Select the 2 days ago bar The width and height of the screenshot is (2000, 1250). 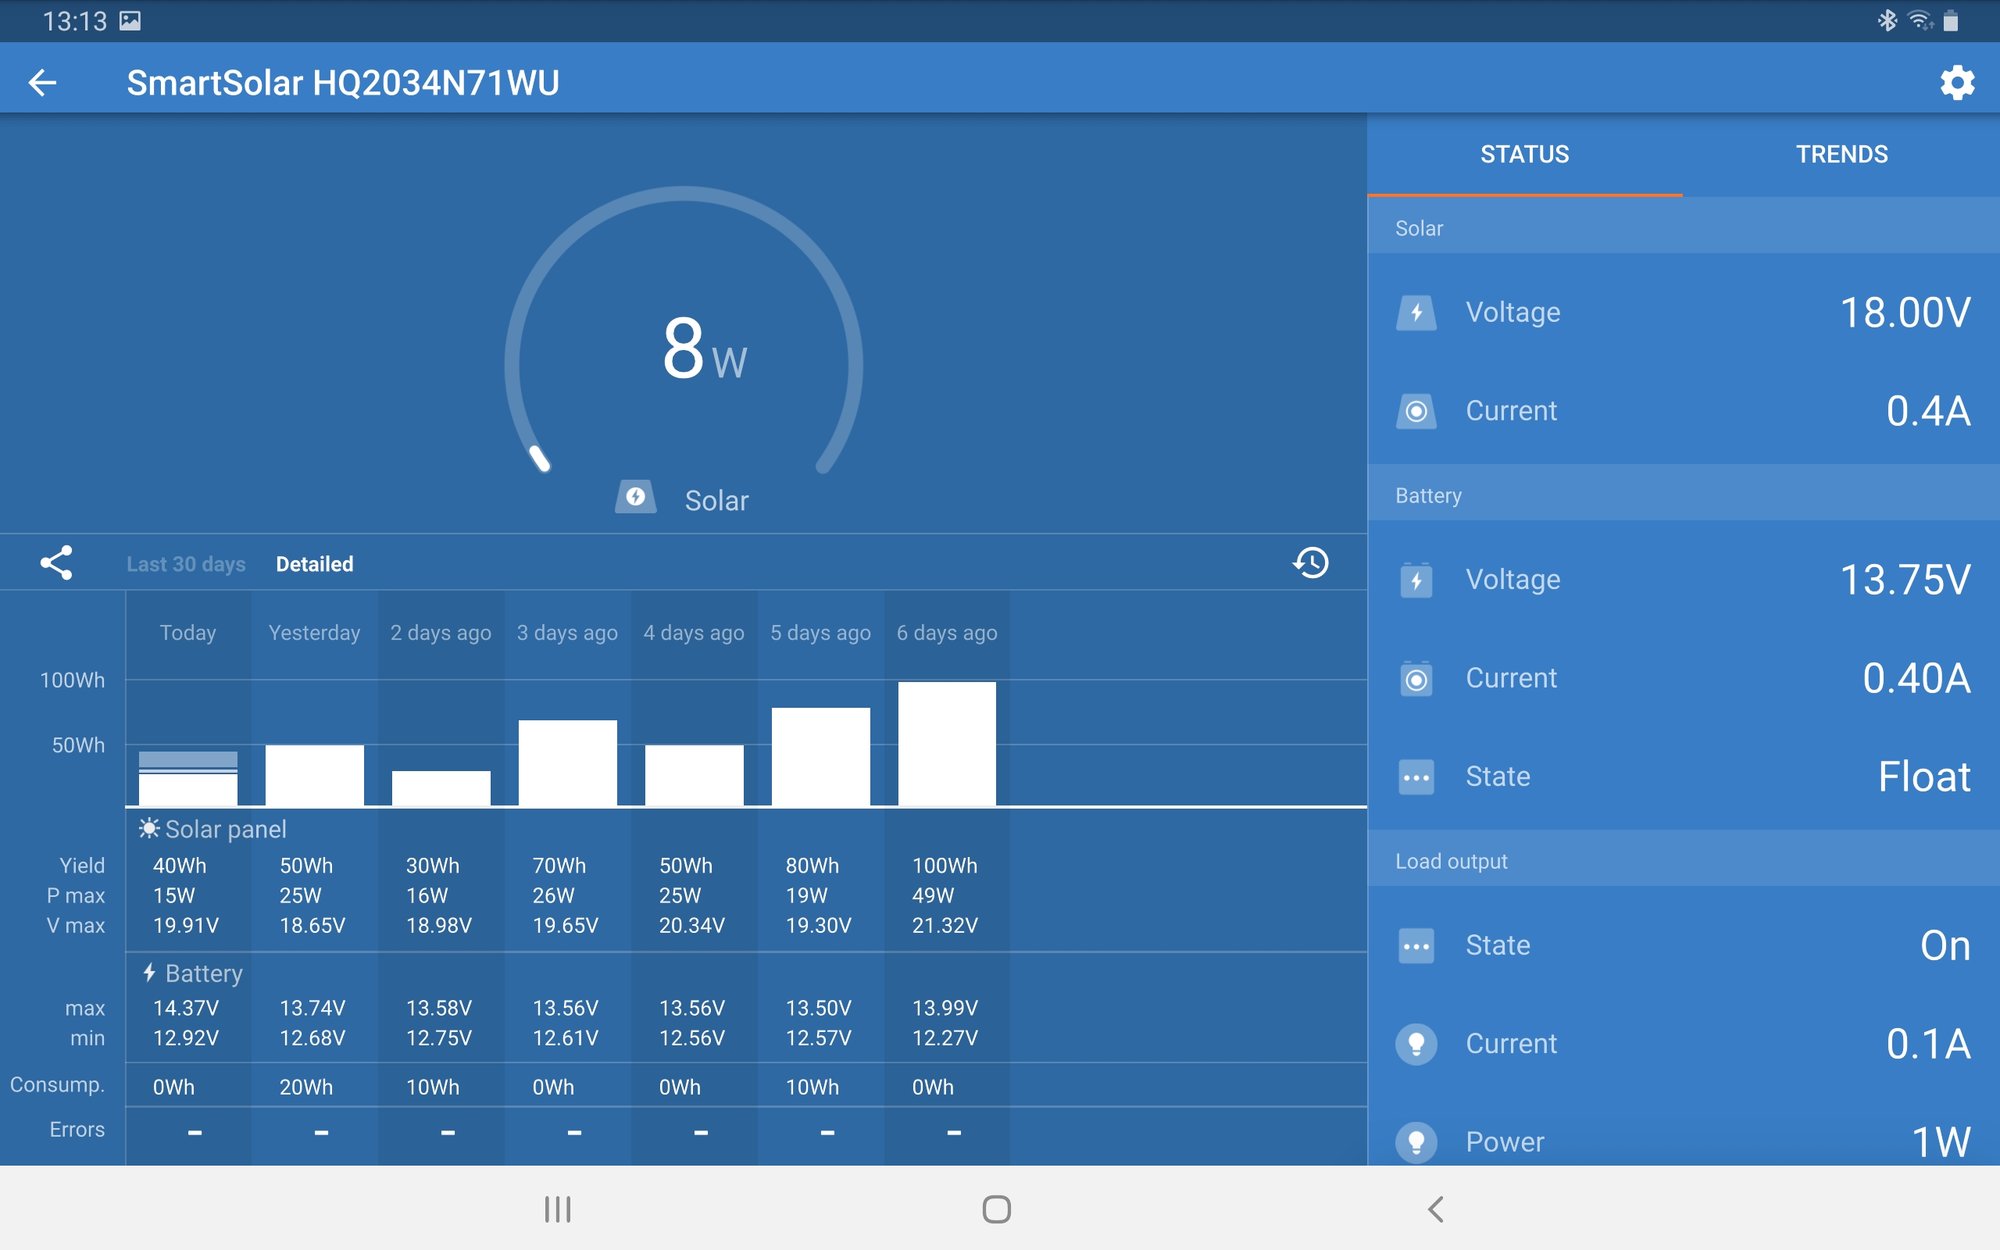[441, 788]
